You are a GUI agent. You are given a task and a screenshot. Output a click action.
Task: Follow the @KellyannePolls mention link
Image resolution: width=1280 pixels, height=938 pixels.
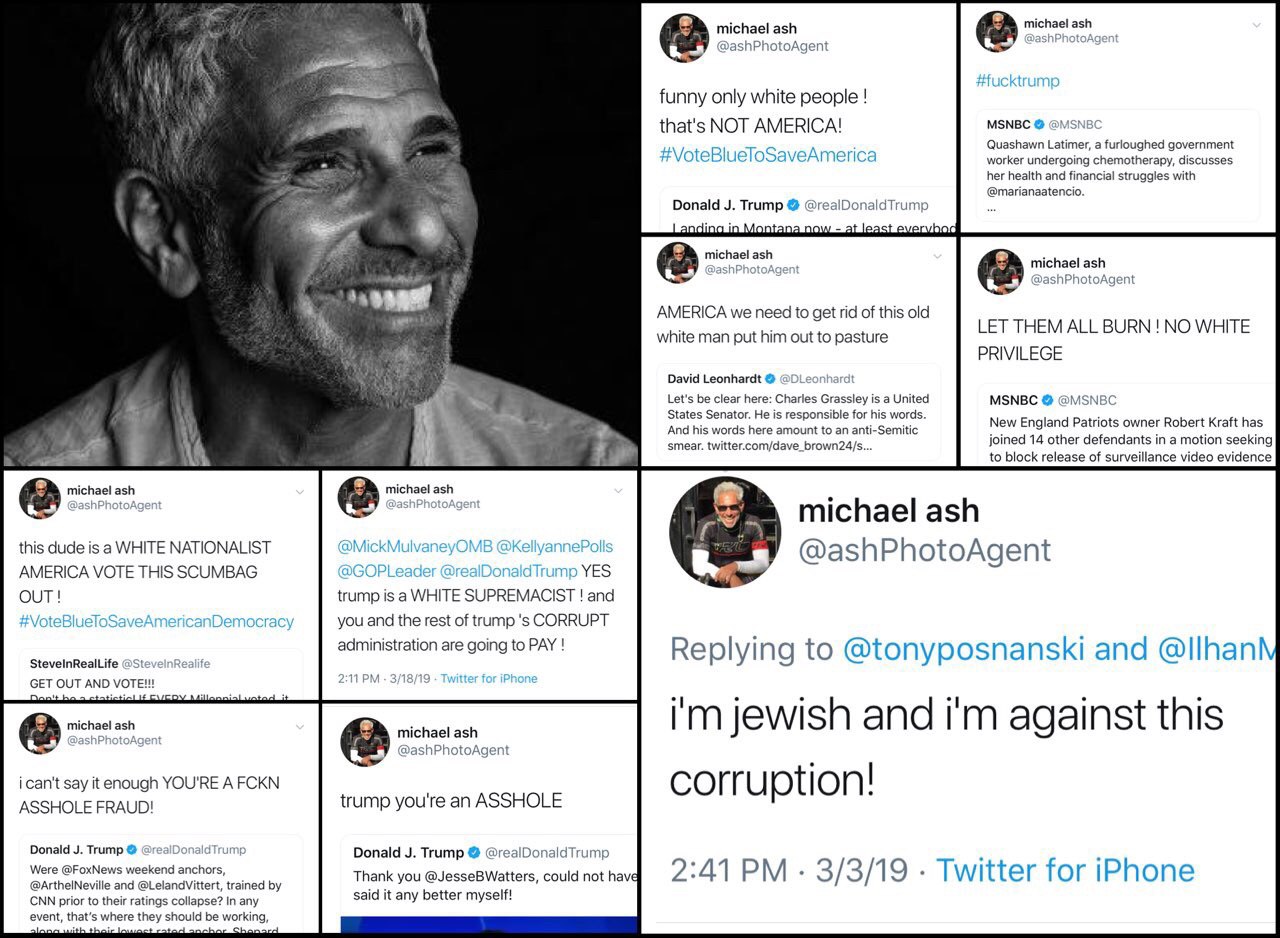(554, 547)
